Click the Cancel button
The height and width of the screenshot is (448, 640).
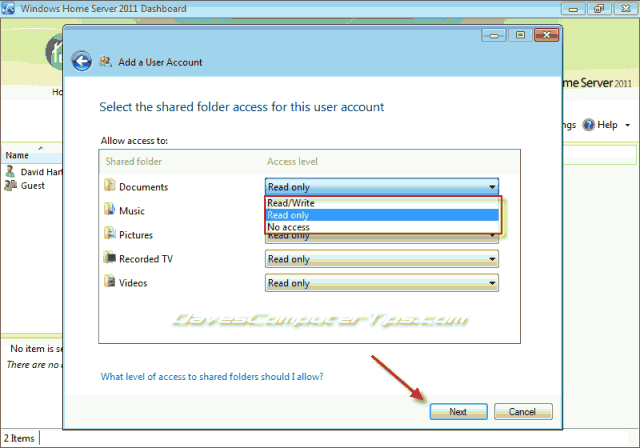(523, 412)
